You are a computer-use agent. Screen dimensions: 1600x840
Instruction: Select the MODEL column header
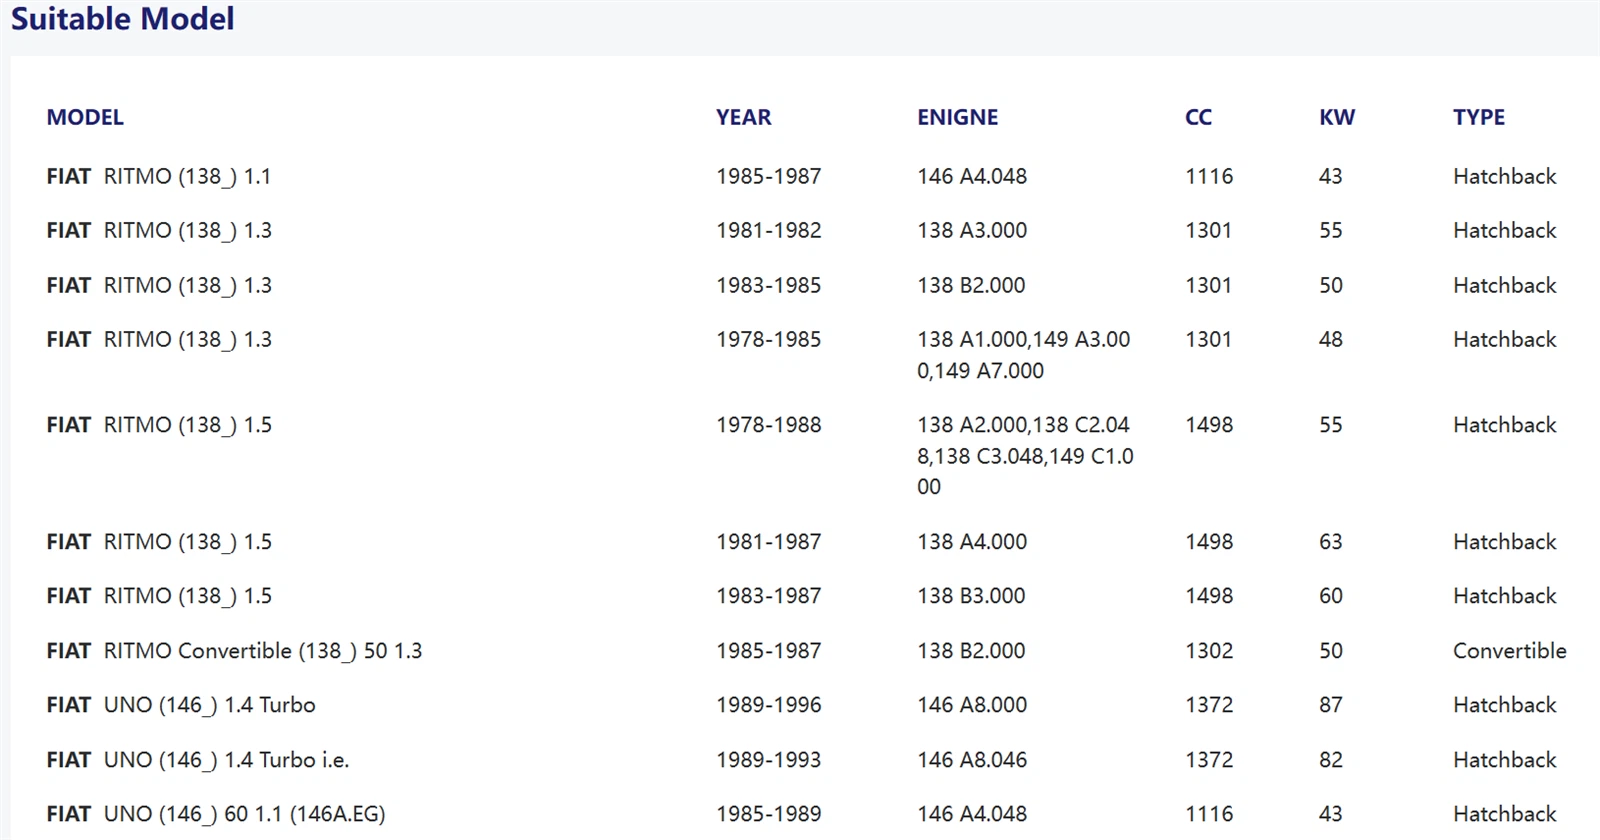click(x=85, y=117)
